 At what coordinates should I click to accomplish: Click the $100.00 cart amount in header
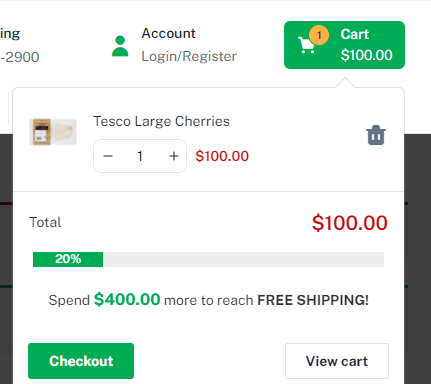366,55
